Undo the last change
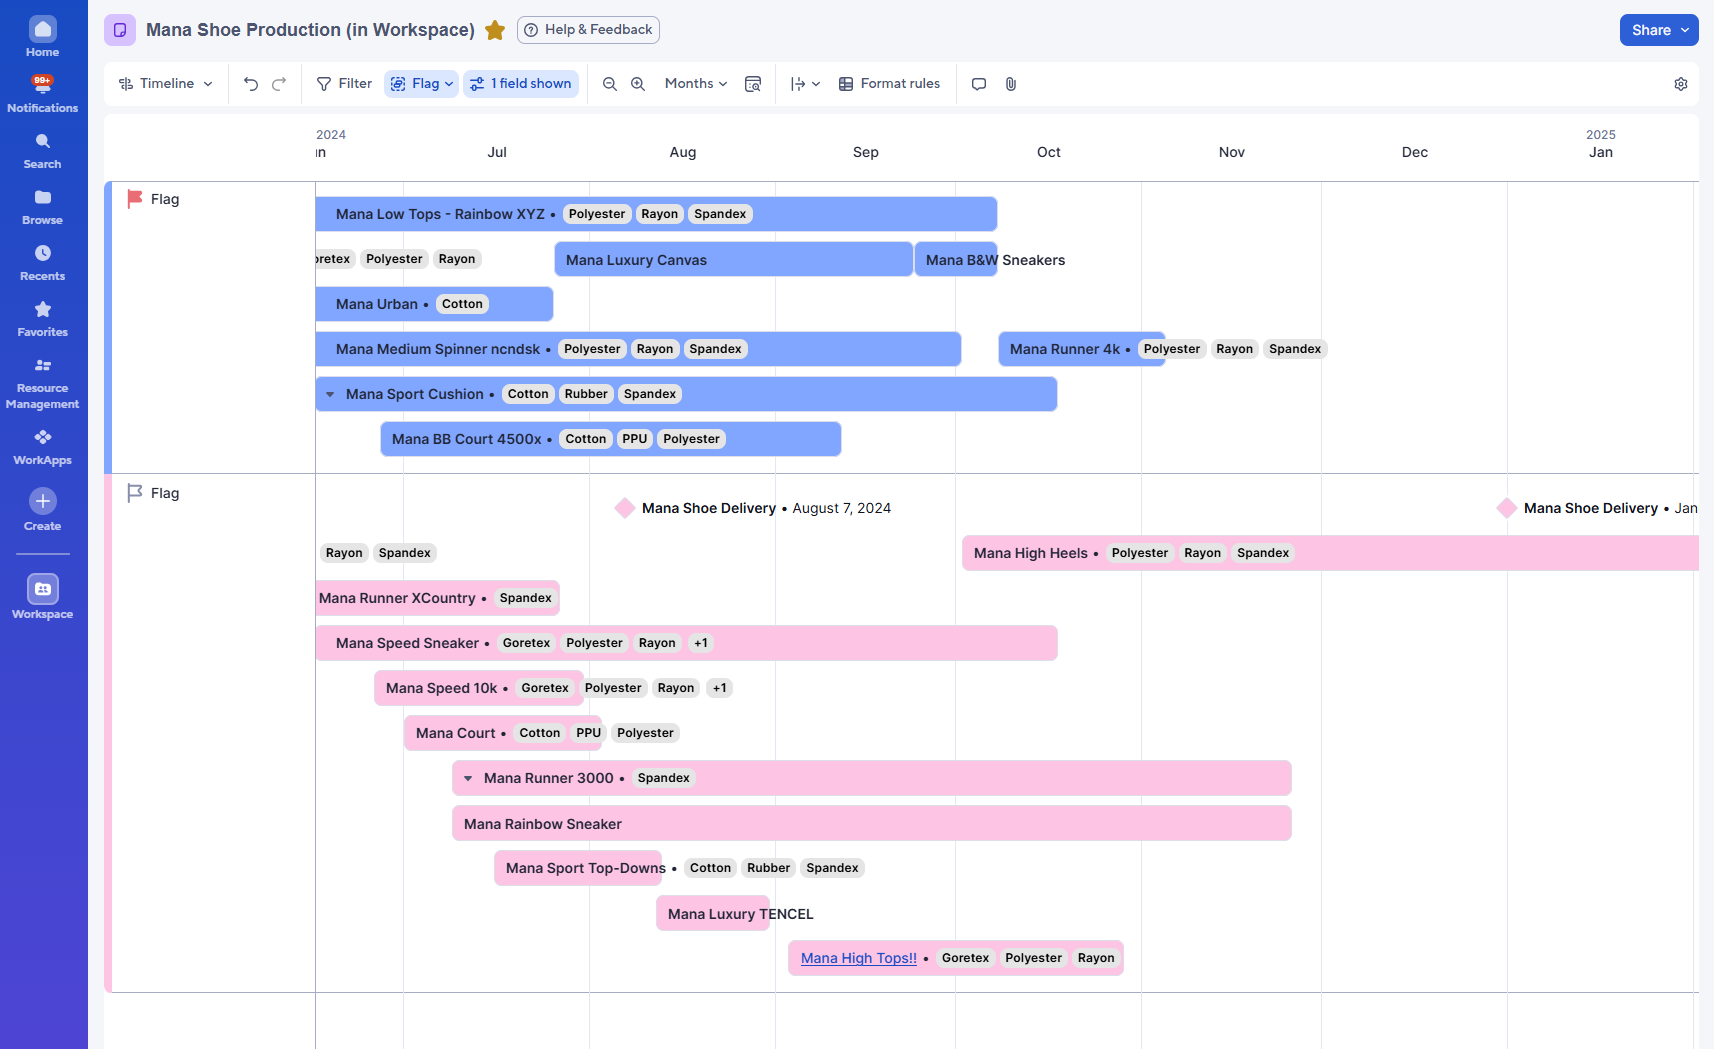This screenshot has width=1714, height=1049. pyautogui.click(x=251, y=83)
